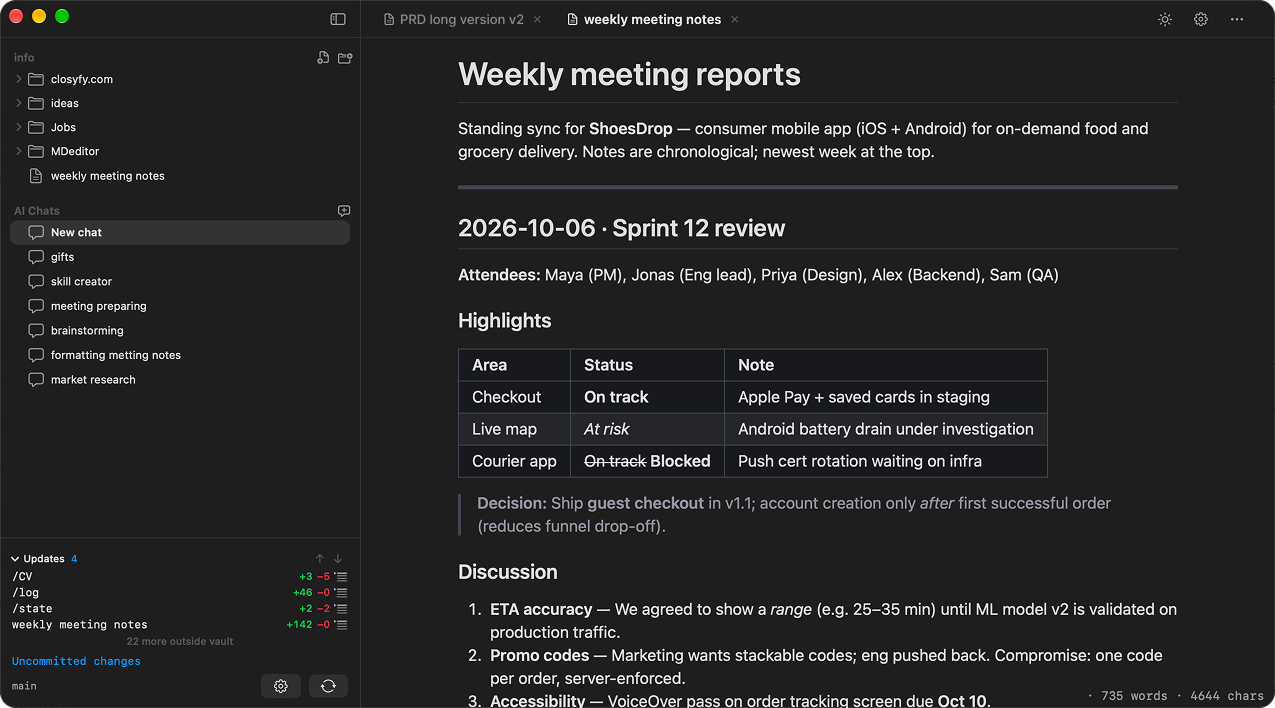This screenshot has height=708, width=1275.
Task: Show diff list icon for /log
Action: (341, 593)
